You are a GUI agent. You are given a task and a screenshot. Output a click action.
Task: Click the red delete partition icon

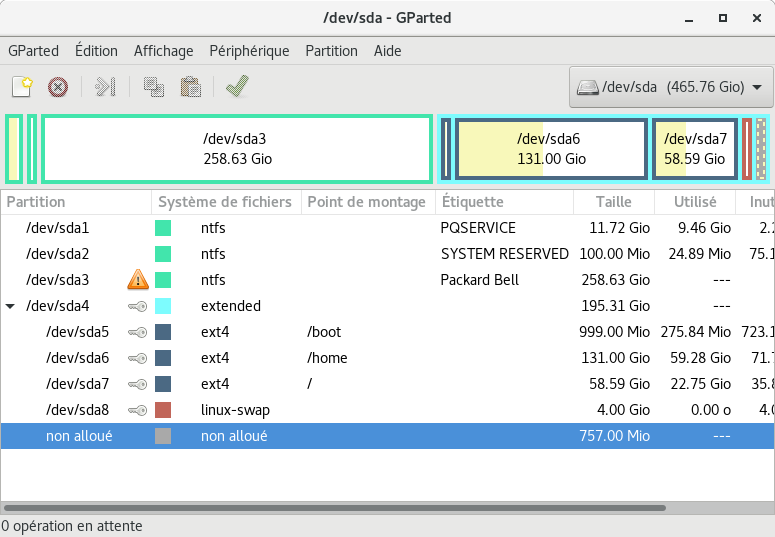click(x=58, y=87)
